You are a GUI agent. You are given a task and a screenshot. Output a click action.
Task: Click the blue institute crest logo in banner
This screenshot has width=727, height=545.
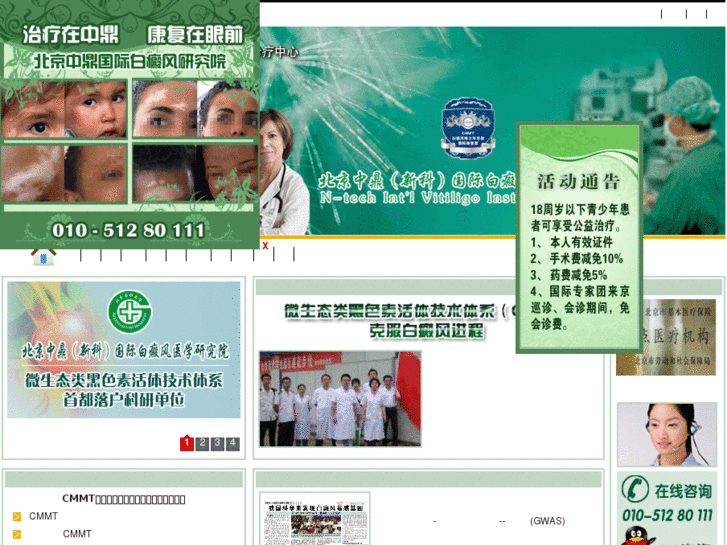467,128
